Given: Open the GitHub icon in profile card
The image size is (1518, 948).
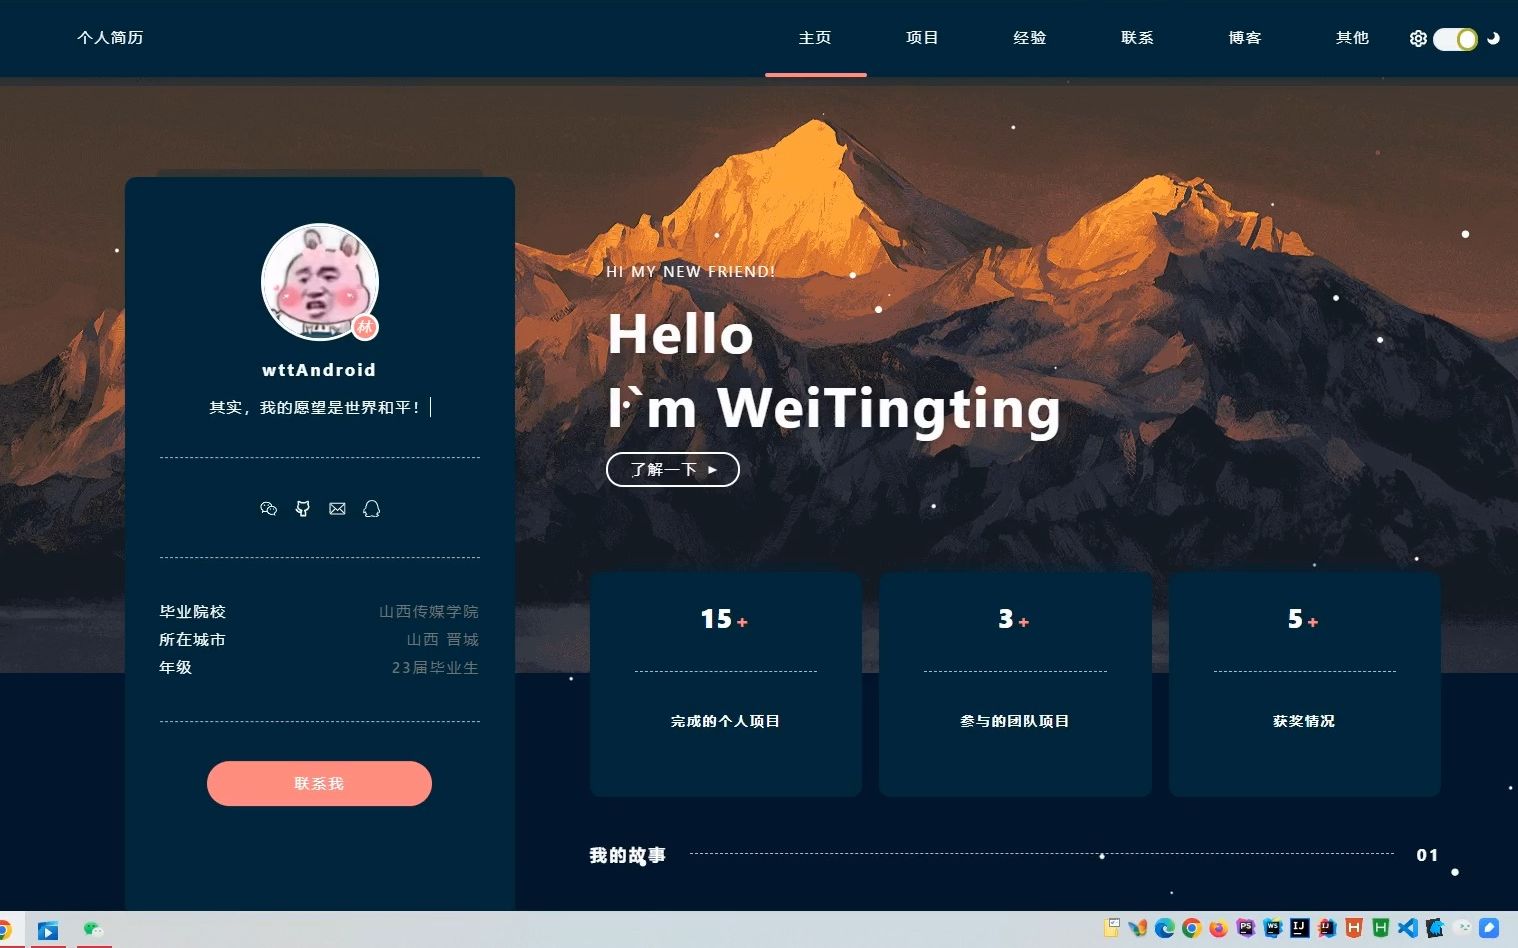Looking at the screenshot, I should 303,509.
